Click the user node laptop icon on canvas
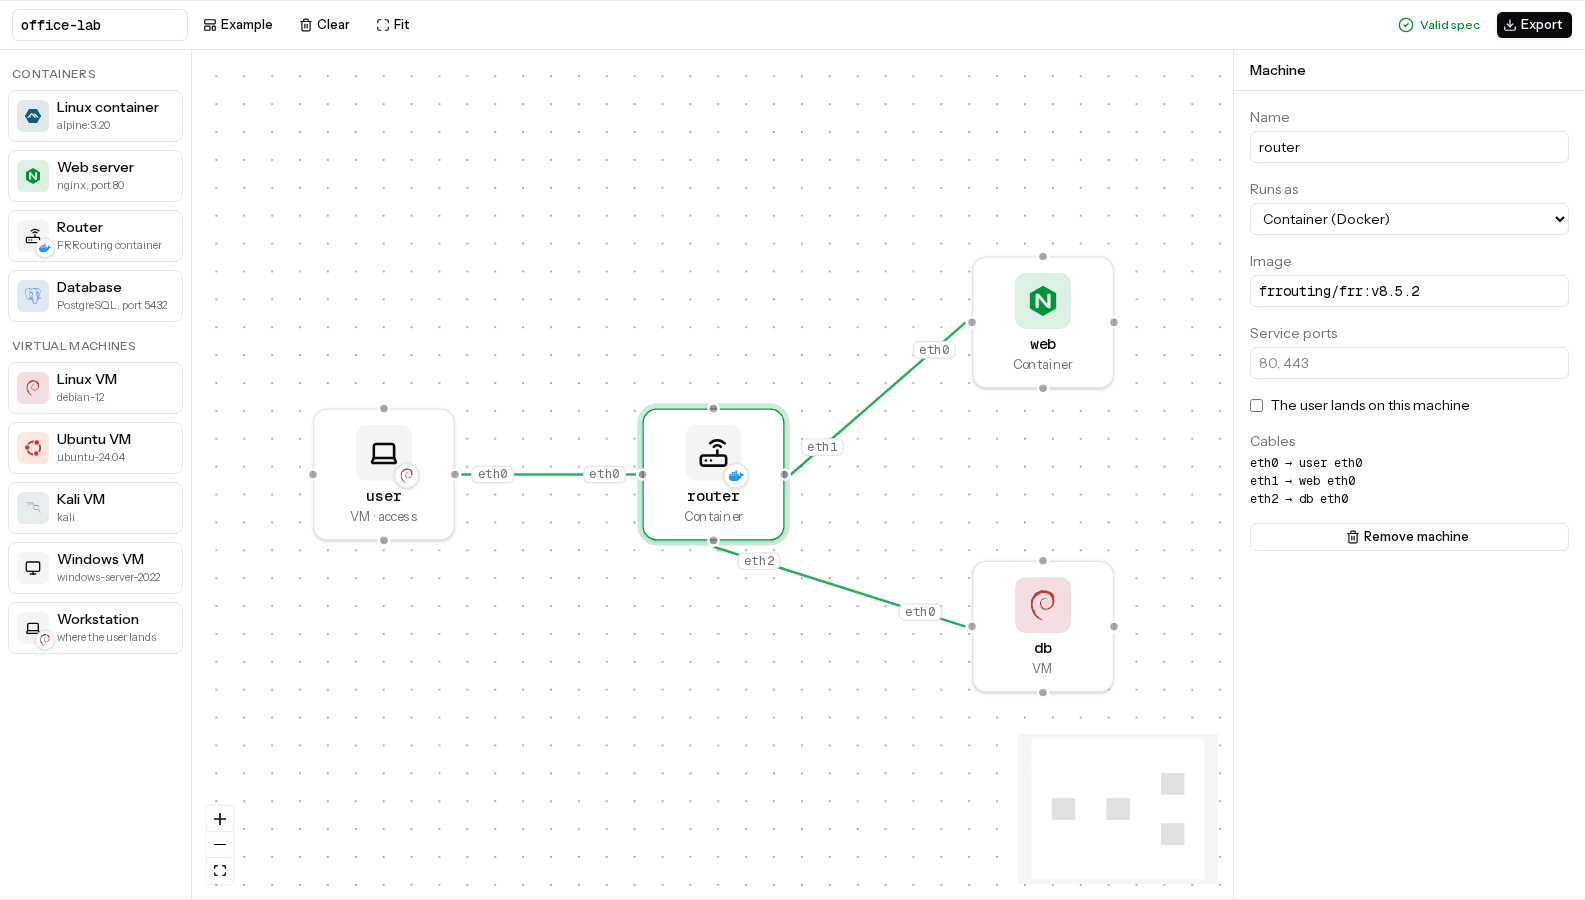Image resolution: width=1585 pixels, height=900 pixels. point(384,453)
